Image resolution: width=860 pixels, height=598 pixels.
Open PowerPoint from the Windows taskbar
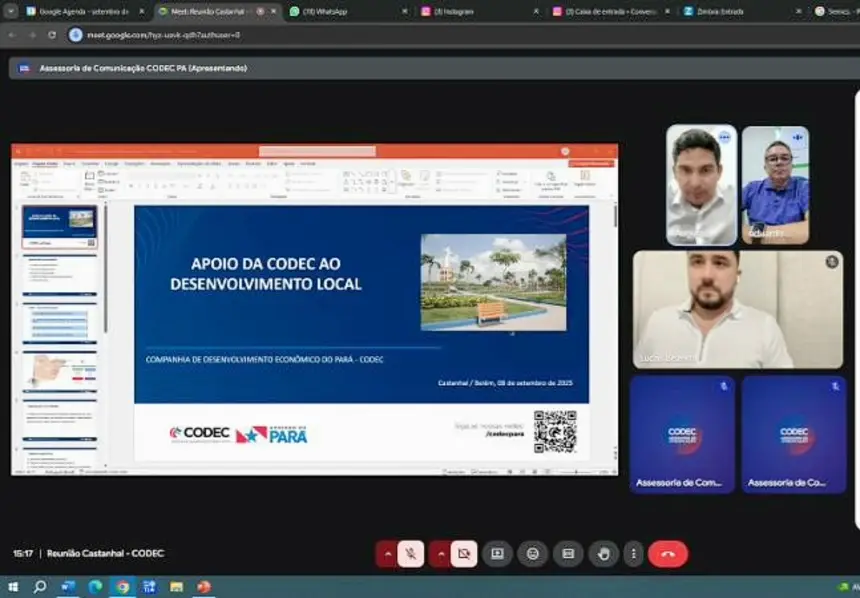pyautogui.click(x=204, y=587)
